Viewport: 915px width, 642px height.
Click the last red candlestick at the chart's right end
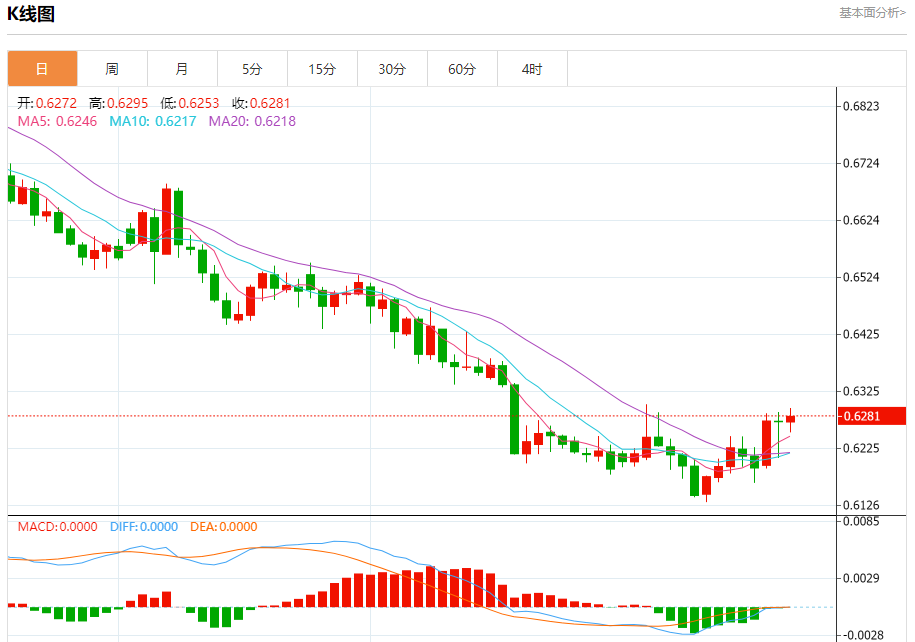(x=791, y=419)
